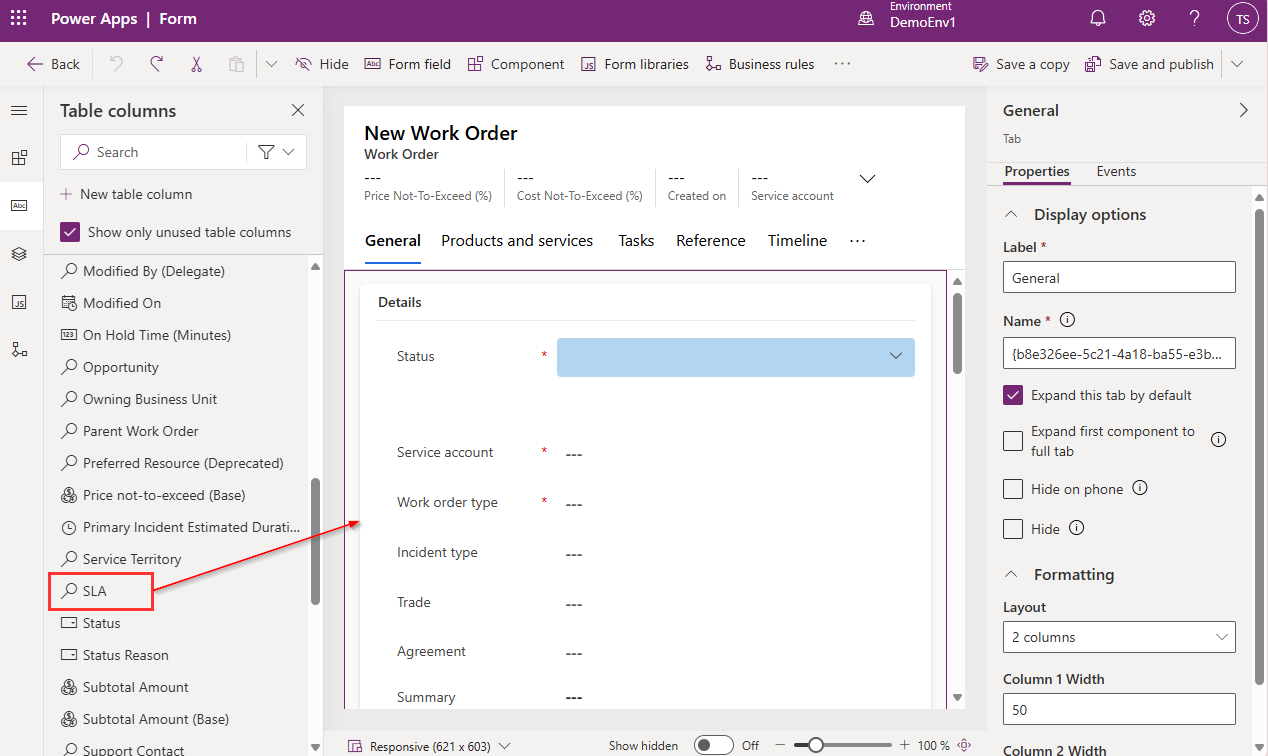Switch to the Tasks tab

(x=636, y=240)
